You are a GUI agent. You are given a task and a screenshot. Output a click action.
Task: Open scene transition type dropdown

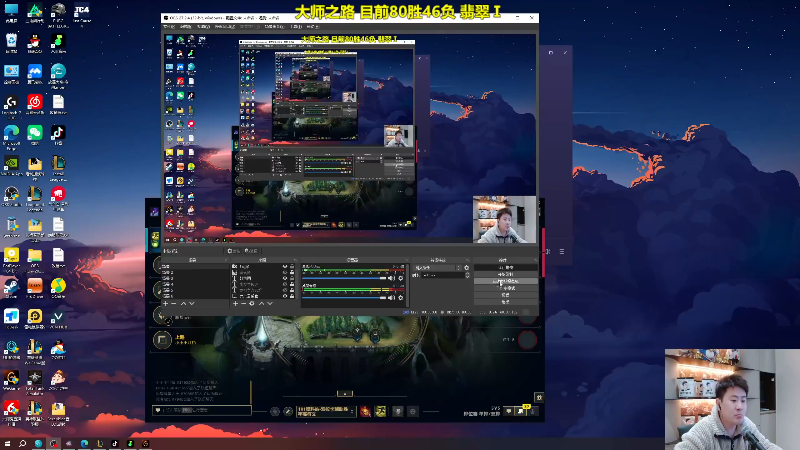(x=438, y=268)
